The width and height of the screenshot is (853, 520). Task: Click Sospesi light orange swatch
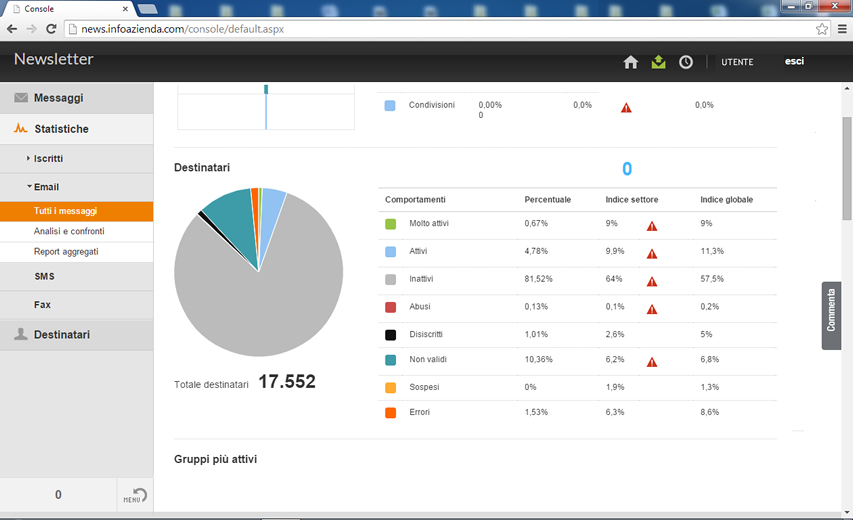click(391, 388)
